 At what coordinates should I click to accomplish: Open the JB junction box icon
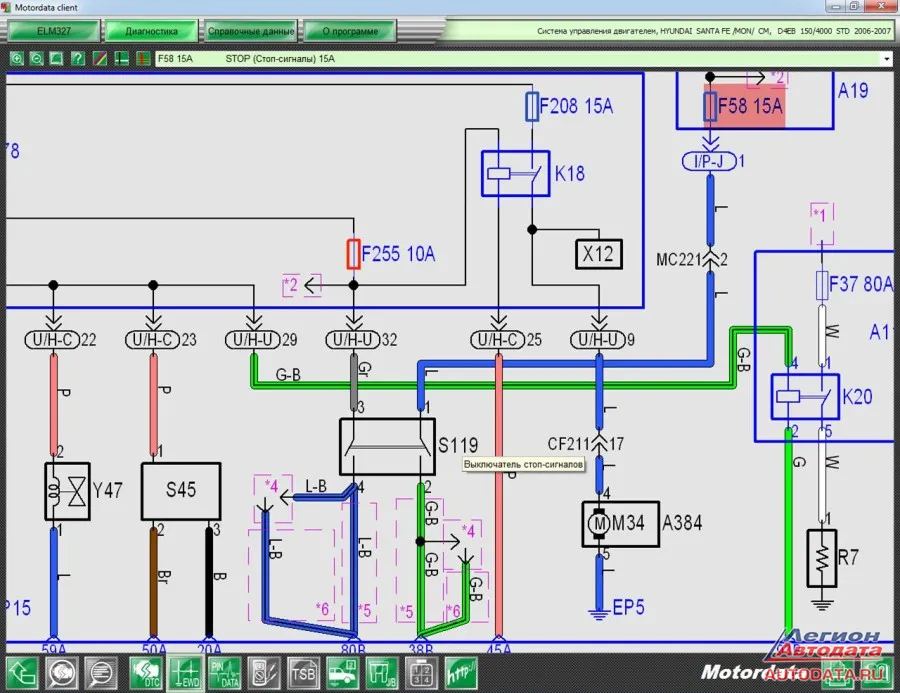tap(382, 672)
